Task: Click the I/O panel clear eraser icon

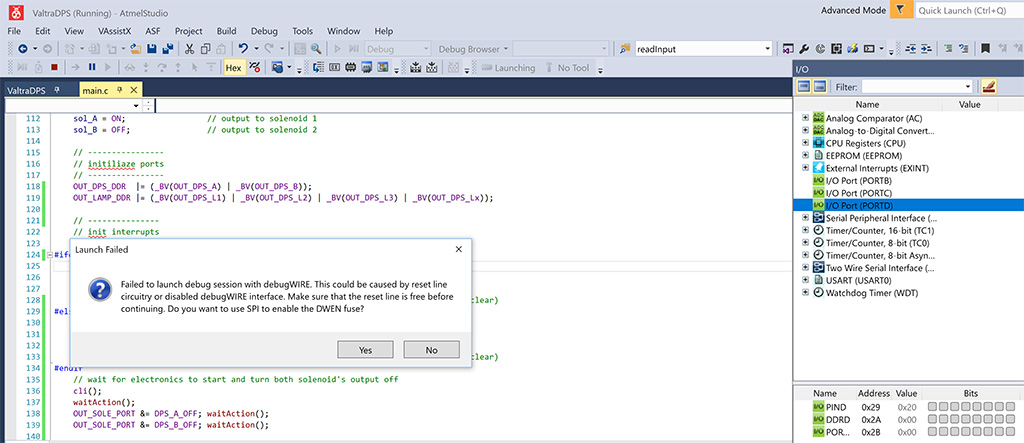Action: (x=989, y=86)
